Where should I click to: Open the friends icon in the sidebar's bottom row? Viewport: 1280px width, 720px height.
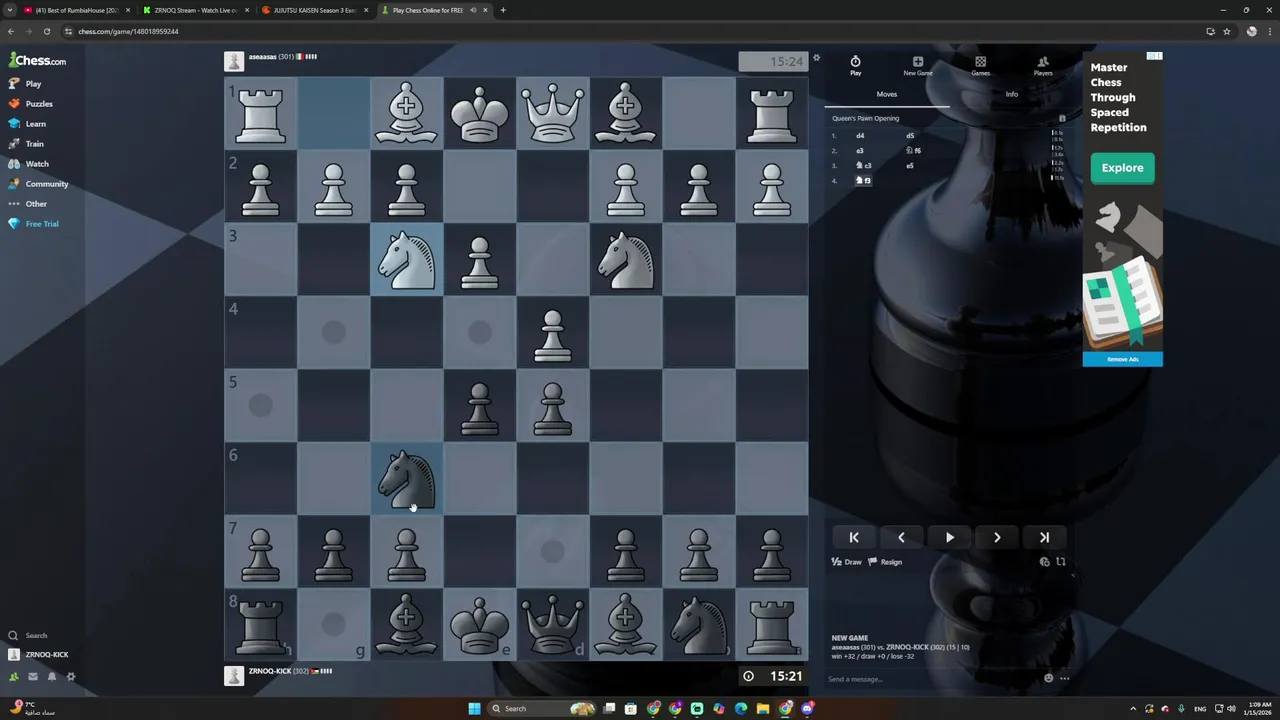14,677
